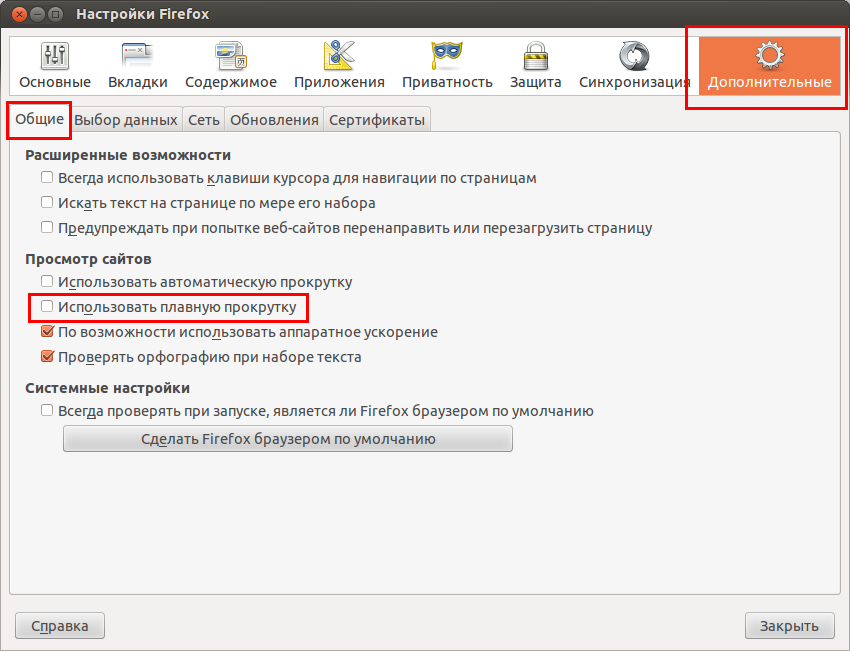Click the Закрыть button

(789, 626)
